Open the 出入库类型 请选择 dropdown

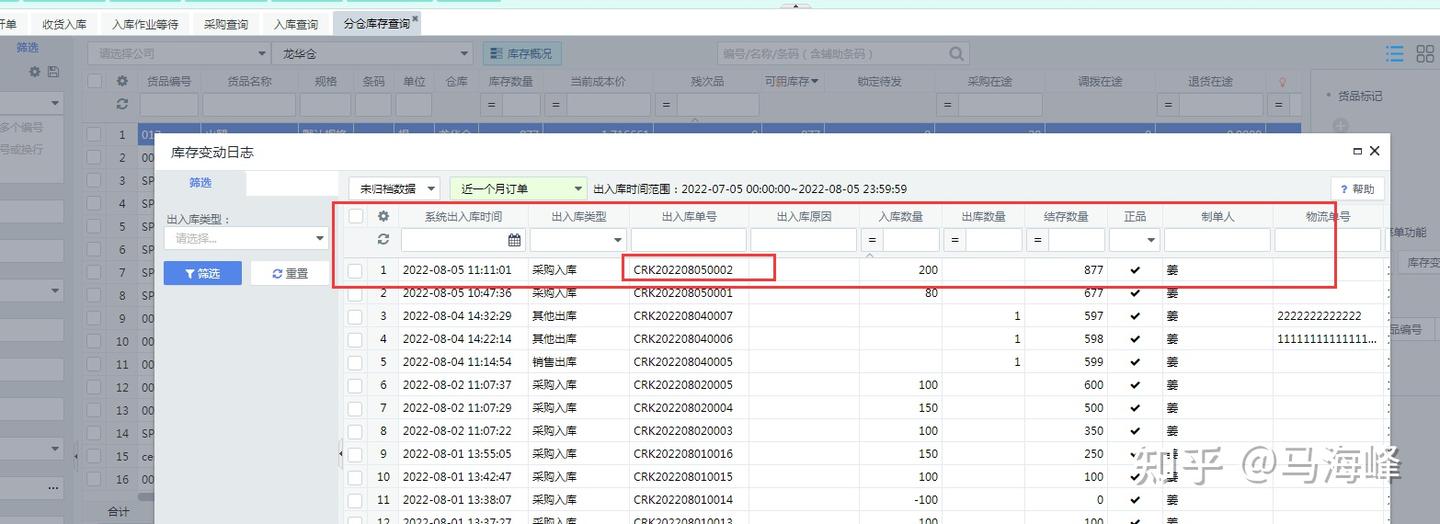(x=246, y=238)
